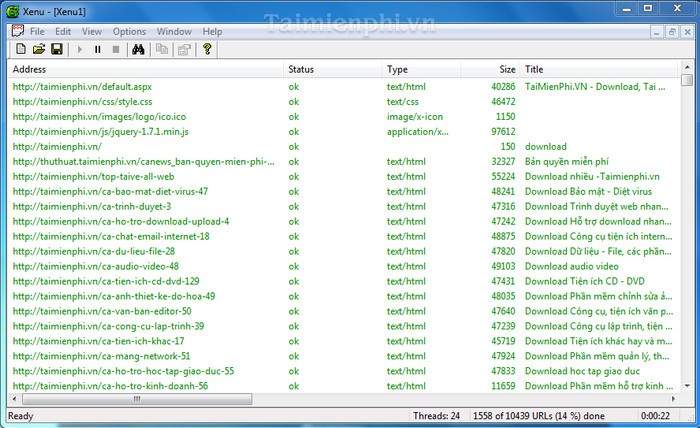The height and width of the screenshot is (428, 700).
Task: Click the Help question mark icon
Action: tap(207, 49)
